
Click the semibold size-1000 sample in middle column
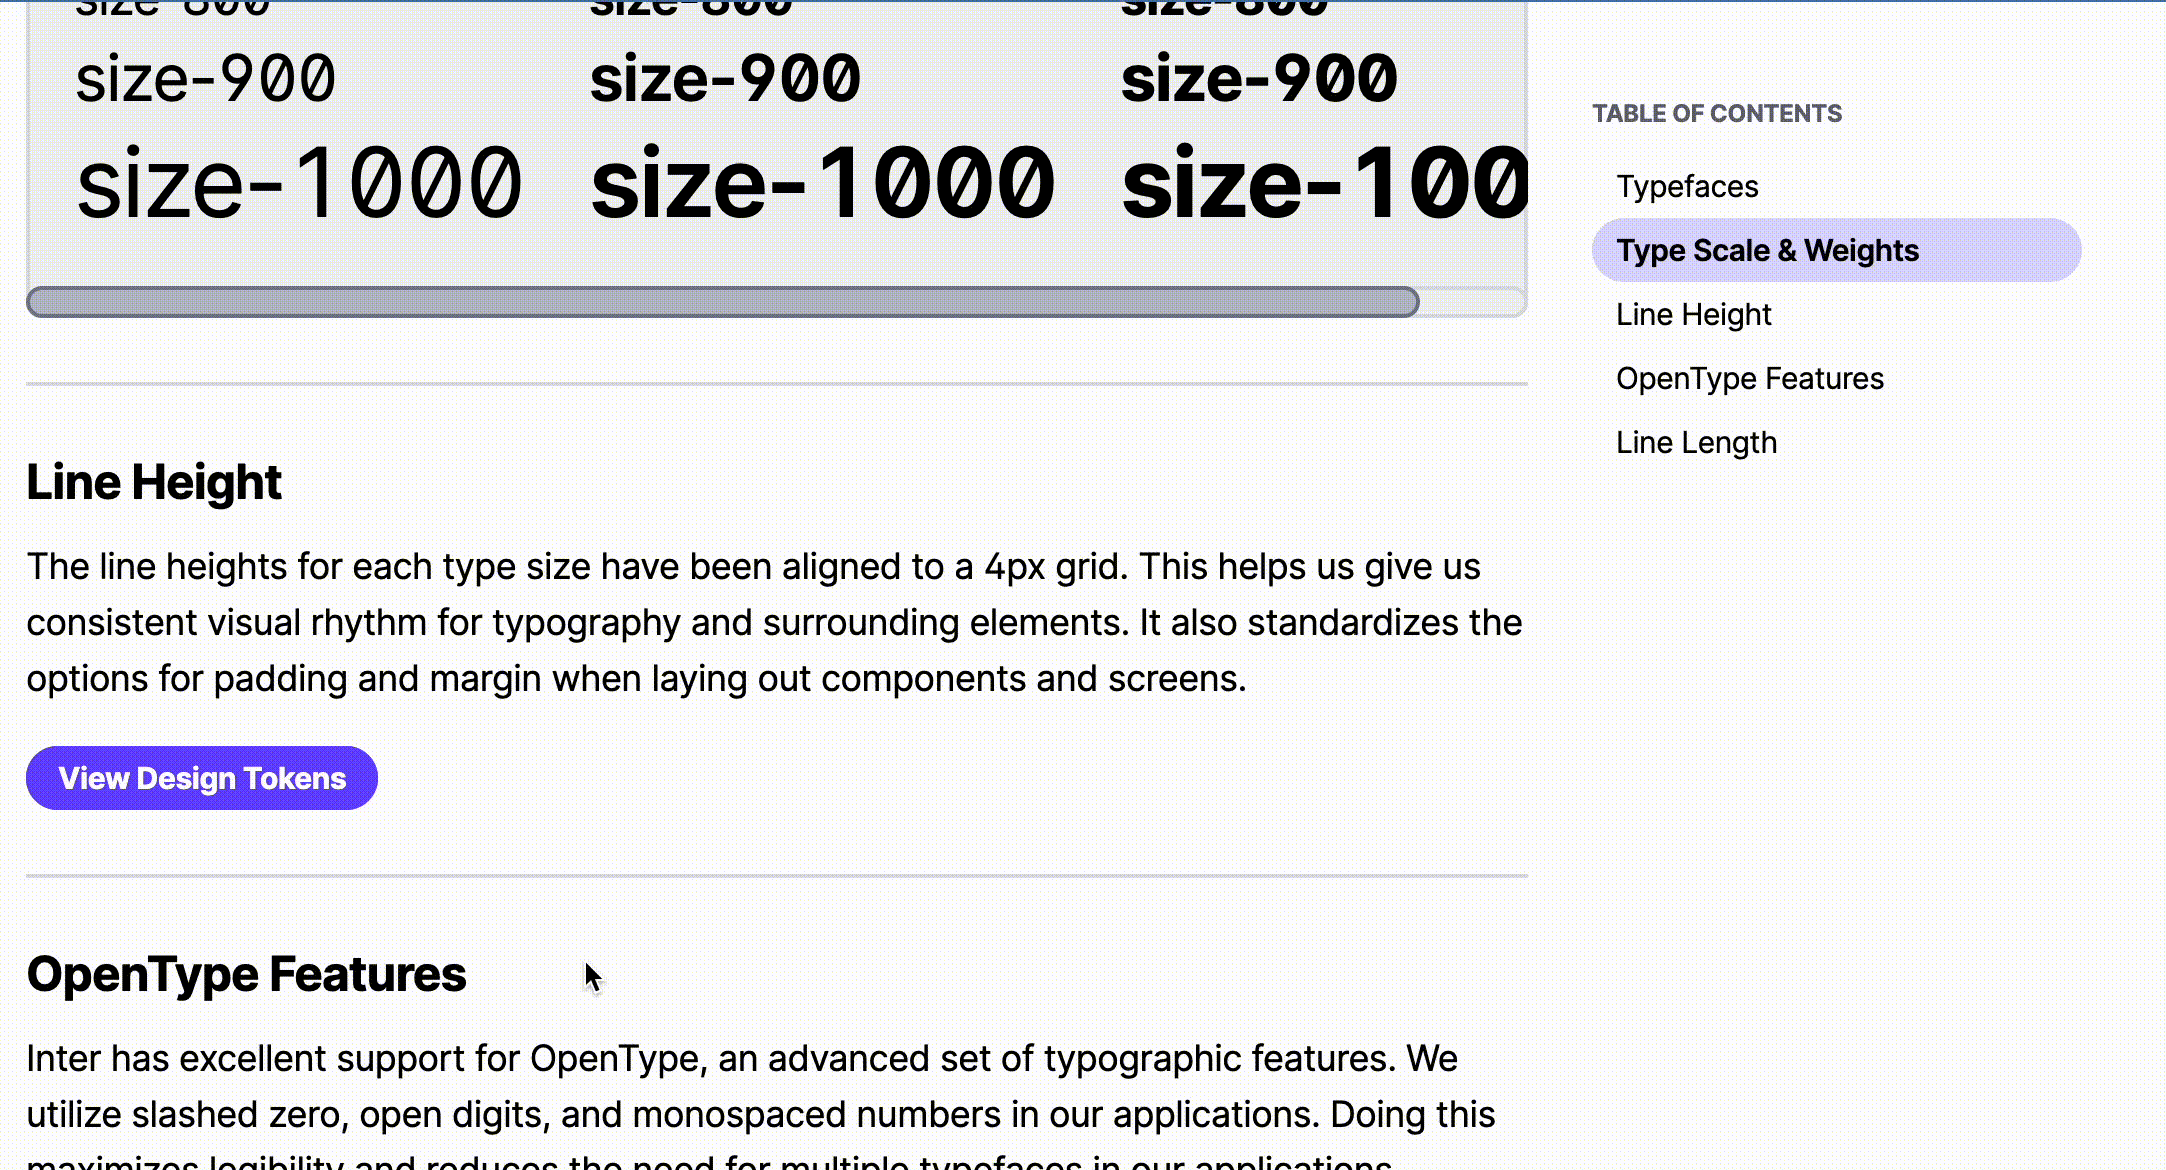(822, 183)
